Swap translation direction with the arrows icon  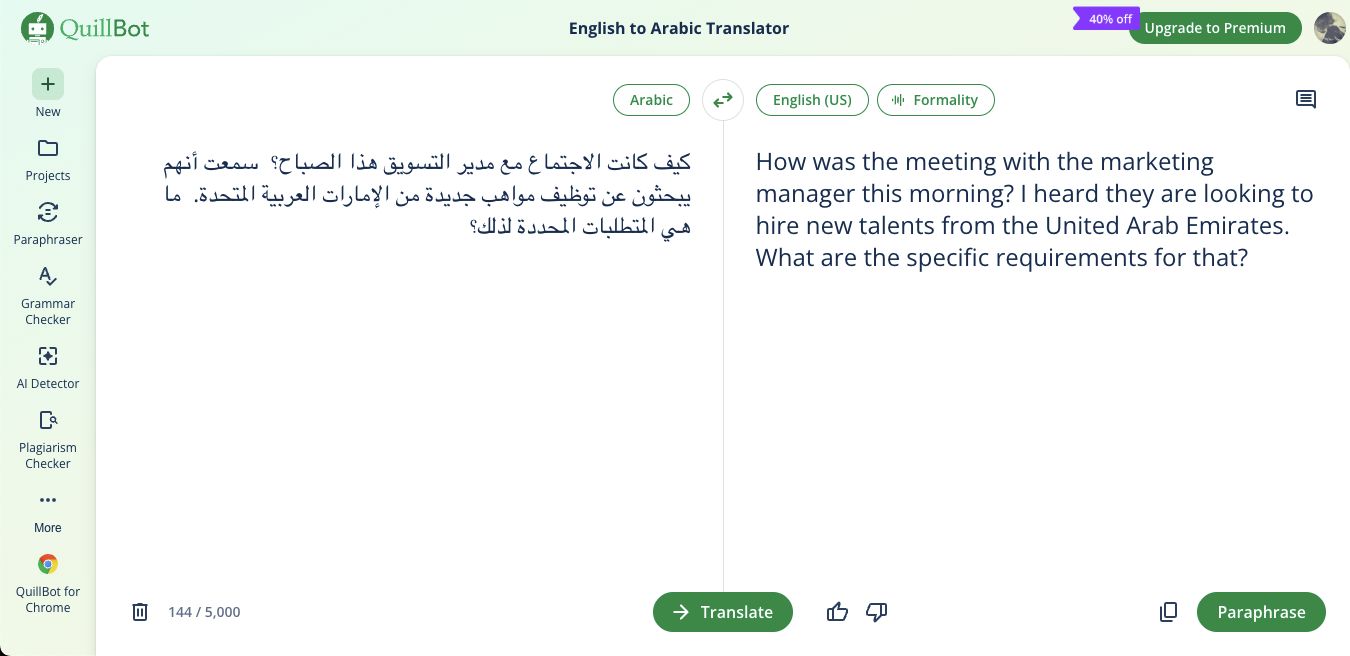[x=722, y=100]
